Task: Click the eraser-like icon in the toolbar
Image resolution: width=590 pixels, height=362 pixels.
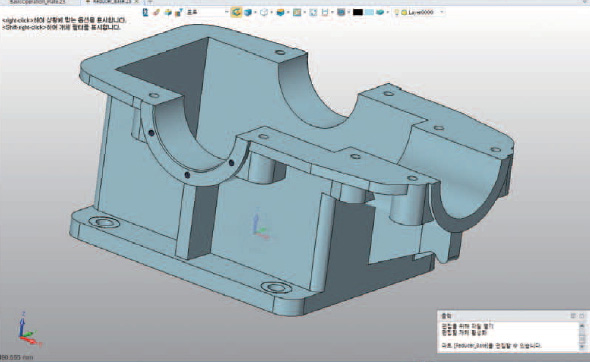Action: coord(156,12)
